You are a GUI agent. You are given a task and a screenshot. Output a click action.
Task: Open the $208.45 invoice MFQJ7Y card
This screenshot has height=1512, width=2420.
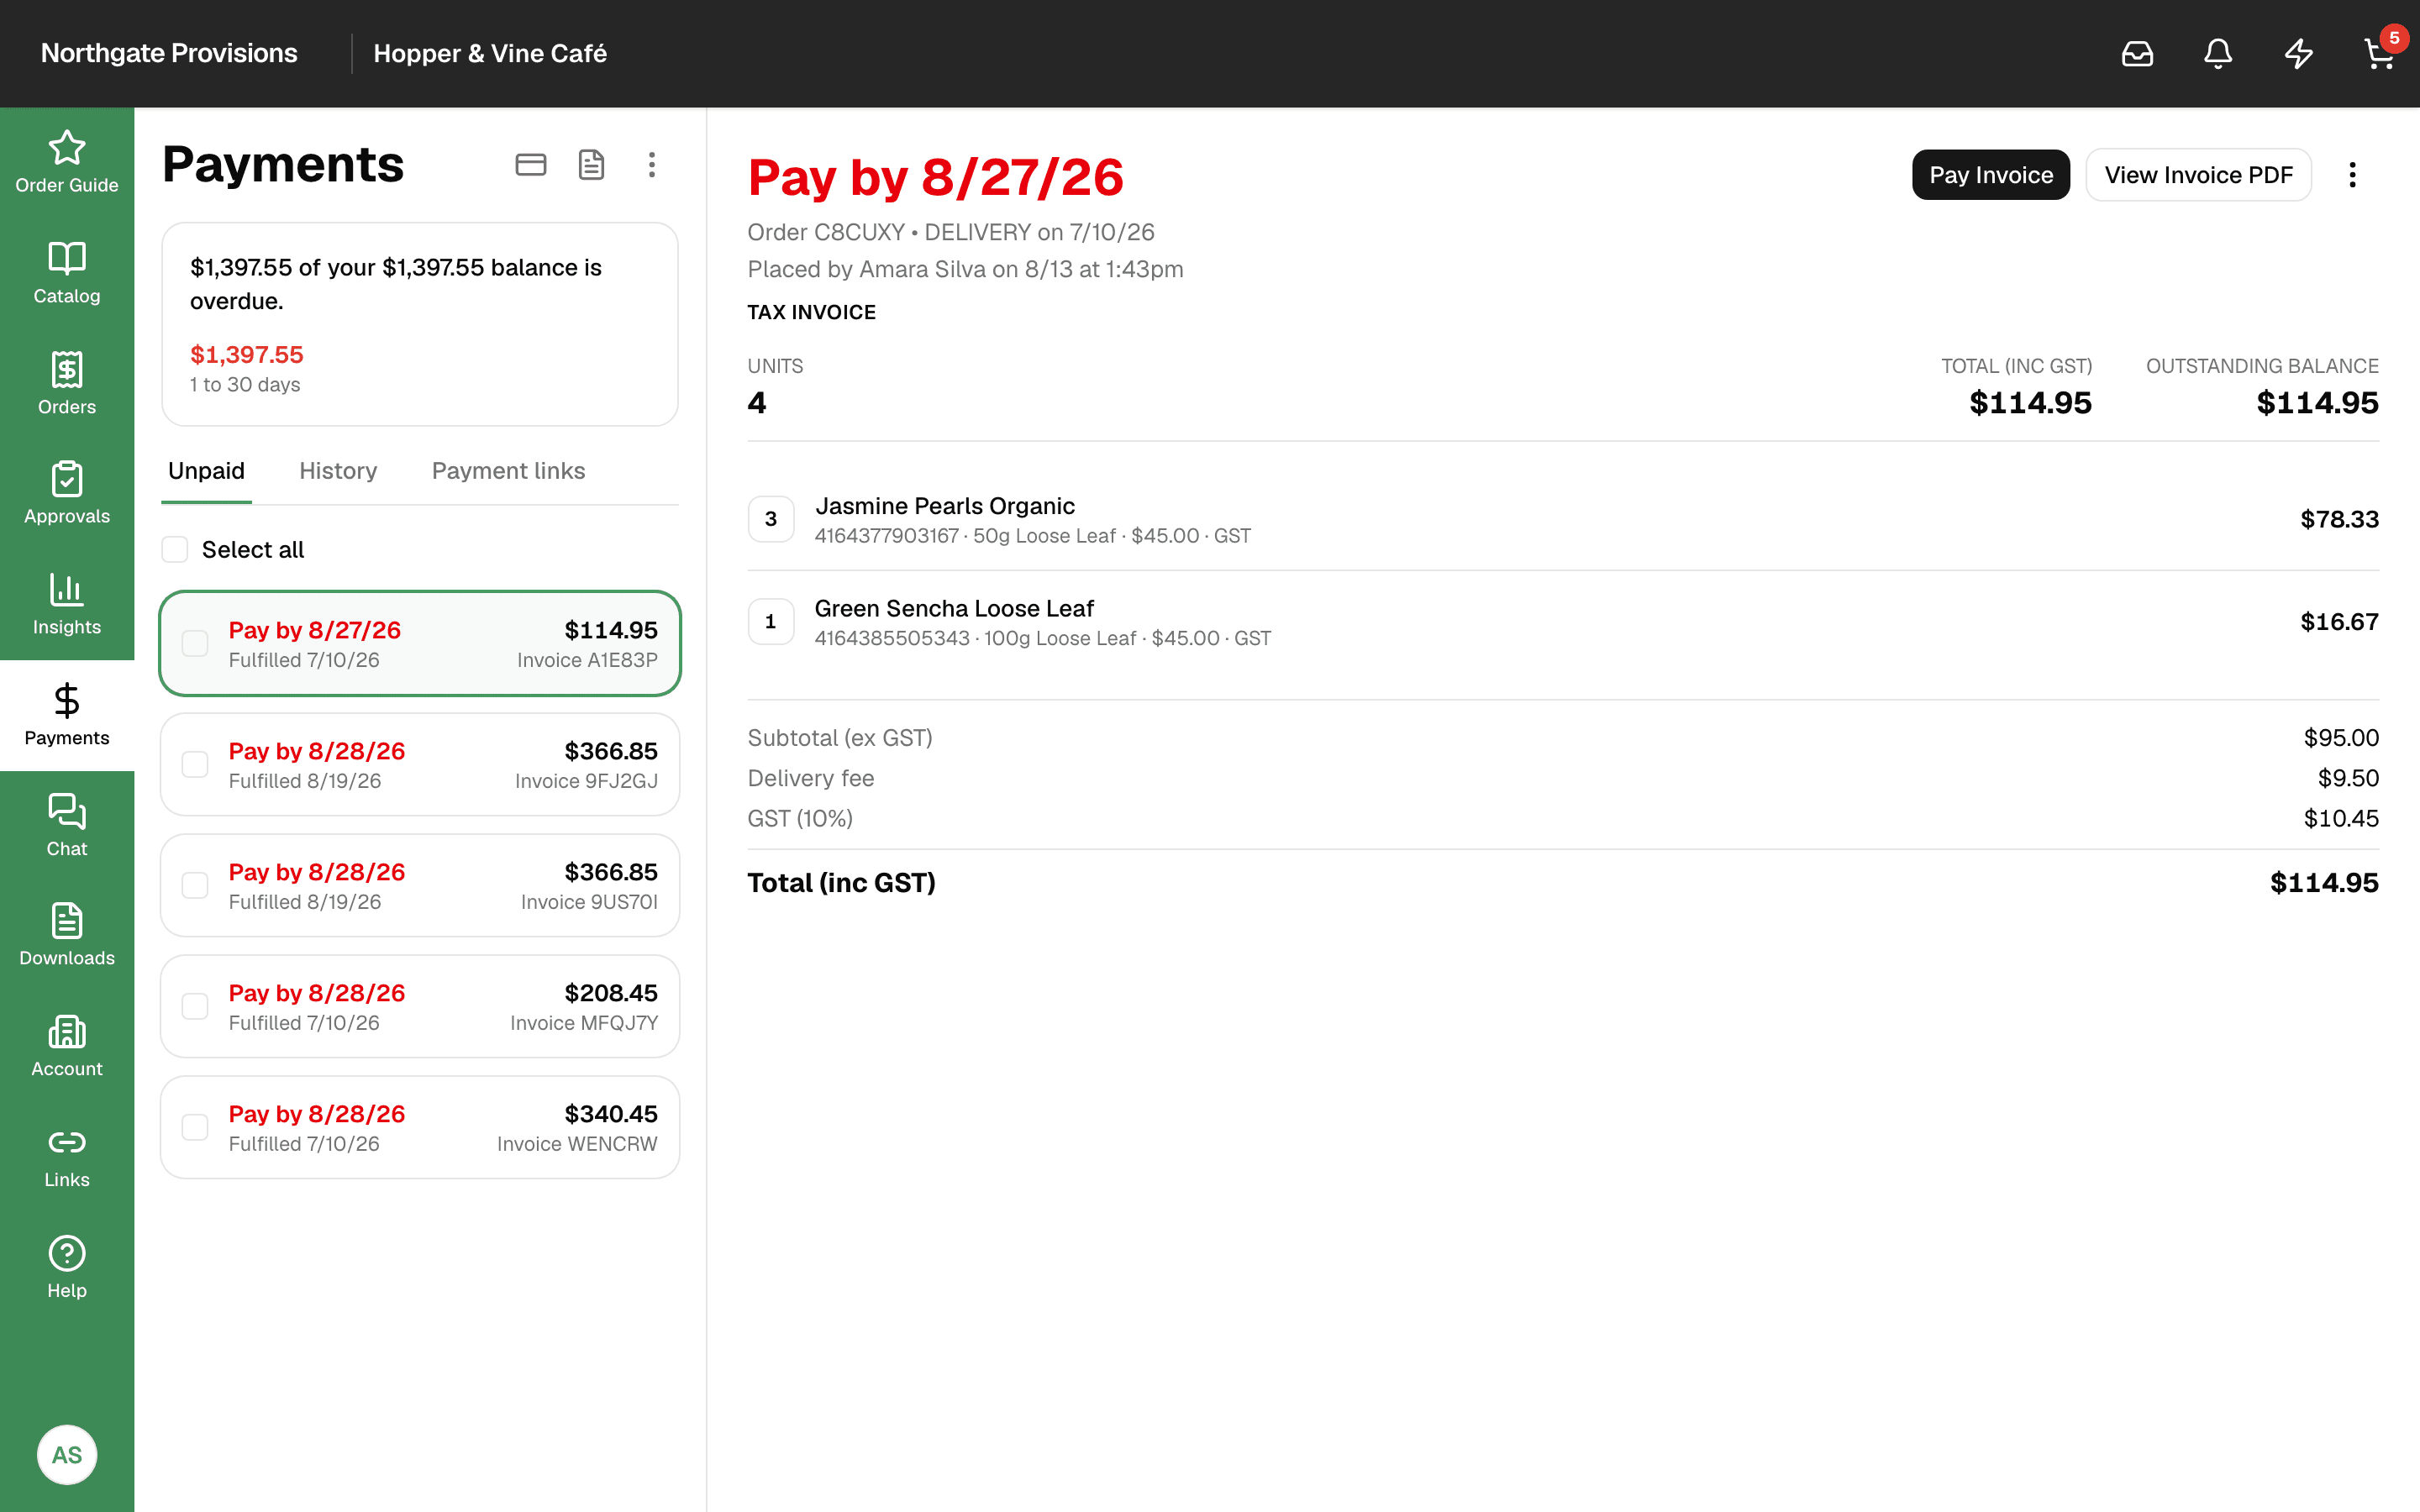coord(420,1006)
